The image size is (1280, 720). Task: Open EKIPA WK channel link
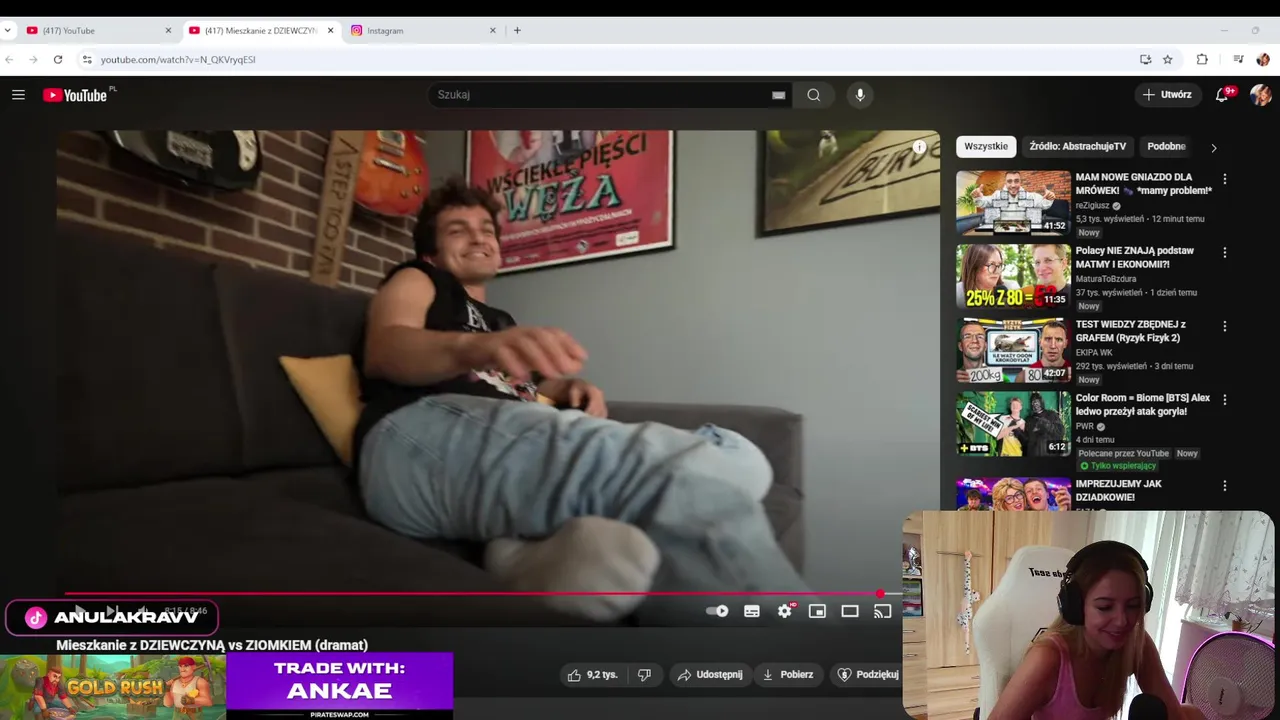click(x=1094, y=353)
